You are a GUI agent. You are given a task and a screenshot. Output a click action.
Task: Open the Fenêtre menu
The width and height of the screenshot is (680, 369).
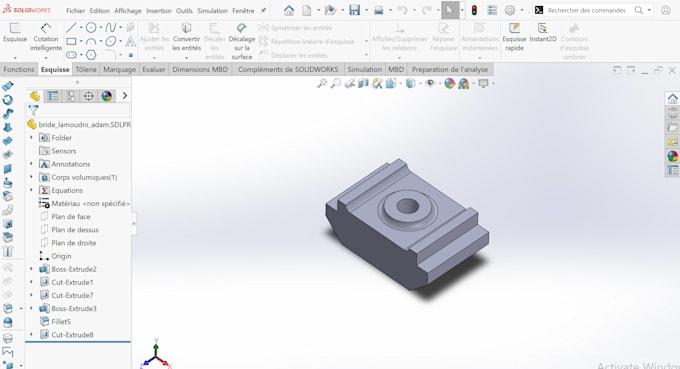(243, 11)
